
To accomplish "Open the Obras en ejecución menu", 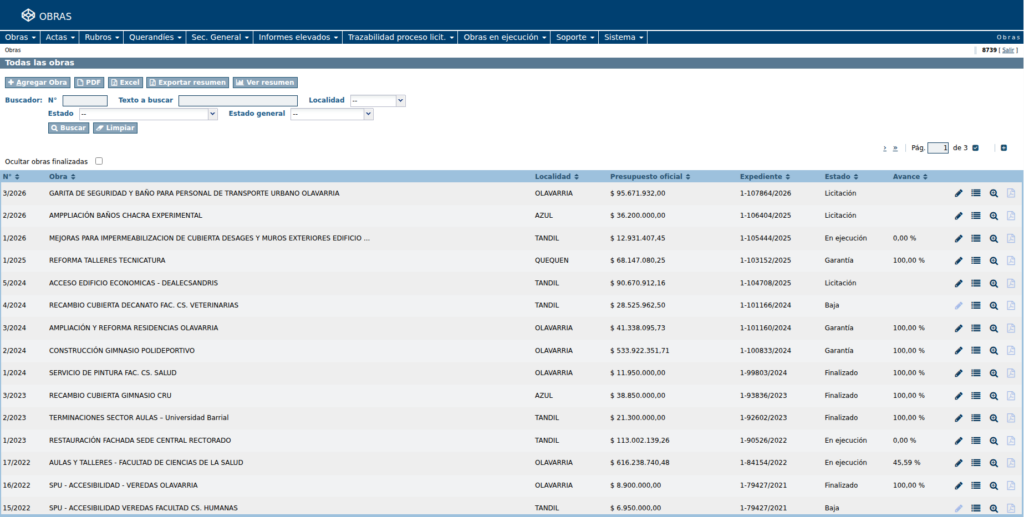I will click(504, 37).
